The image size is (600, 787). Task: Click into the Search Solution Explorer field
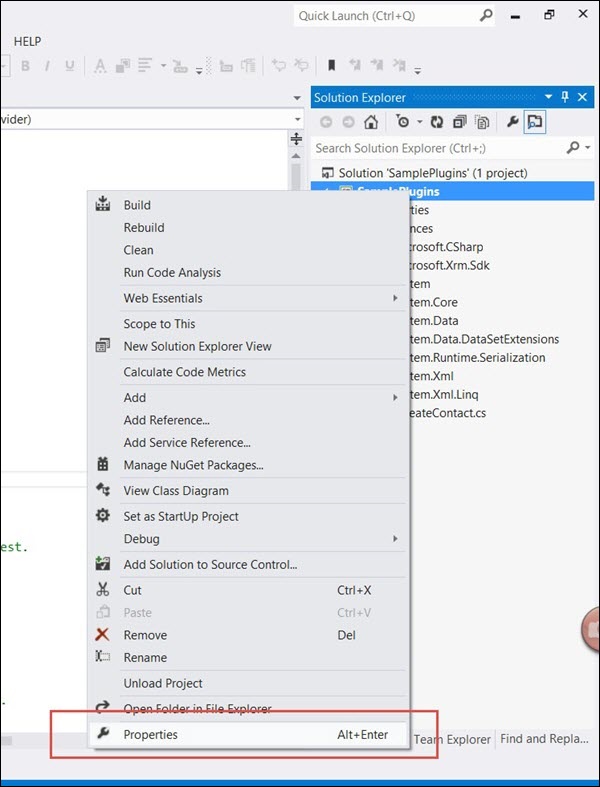[437, 148]
